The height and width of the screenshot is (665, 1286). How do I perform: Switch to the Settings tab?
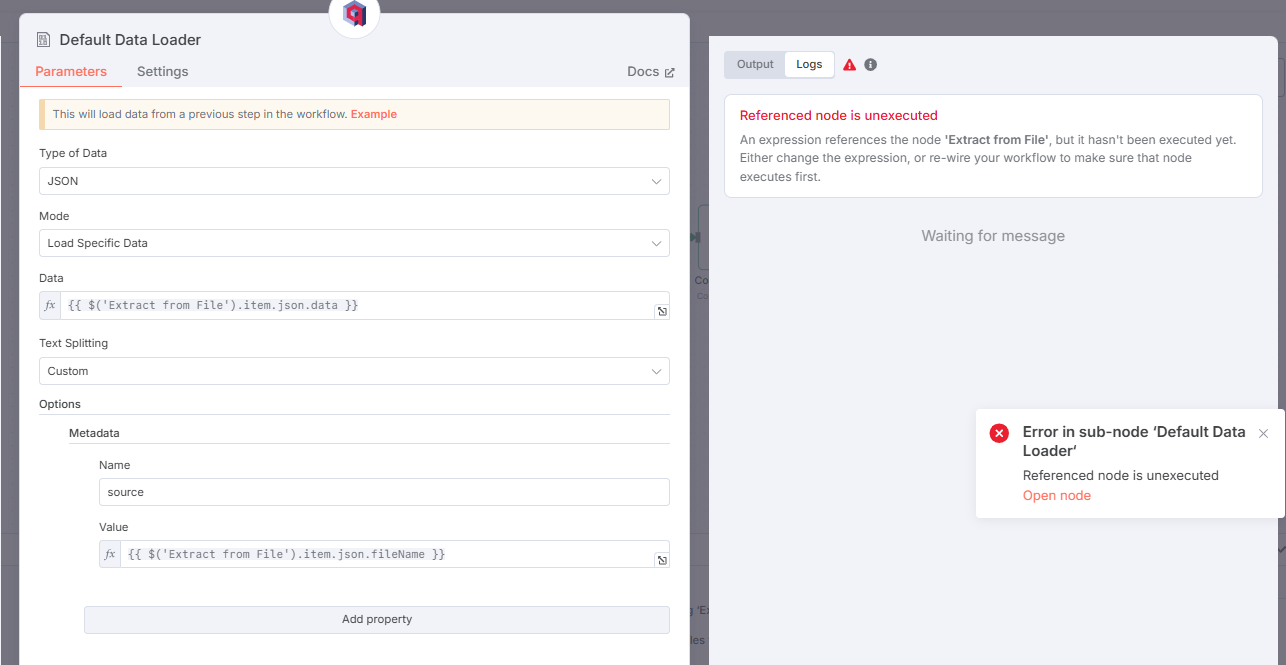click(162, 71)
